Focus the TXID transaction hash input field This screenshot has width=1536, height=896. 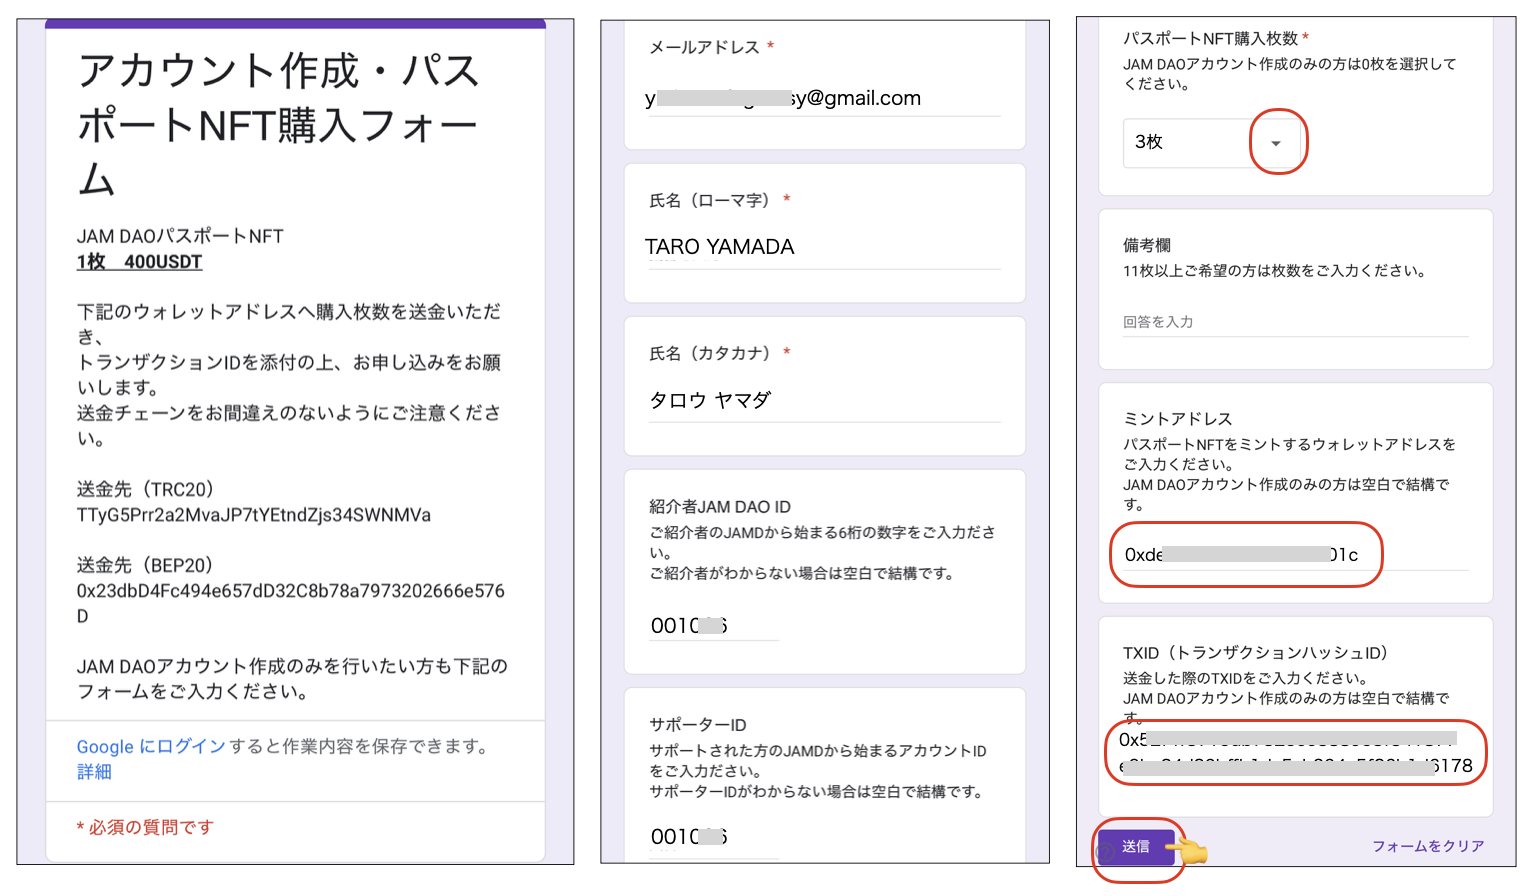click(1294, 753)
